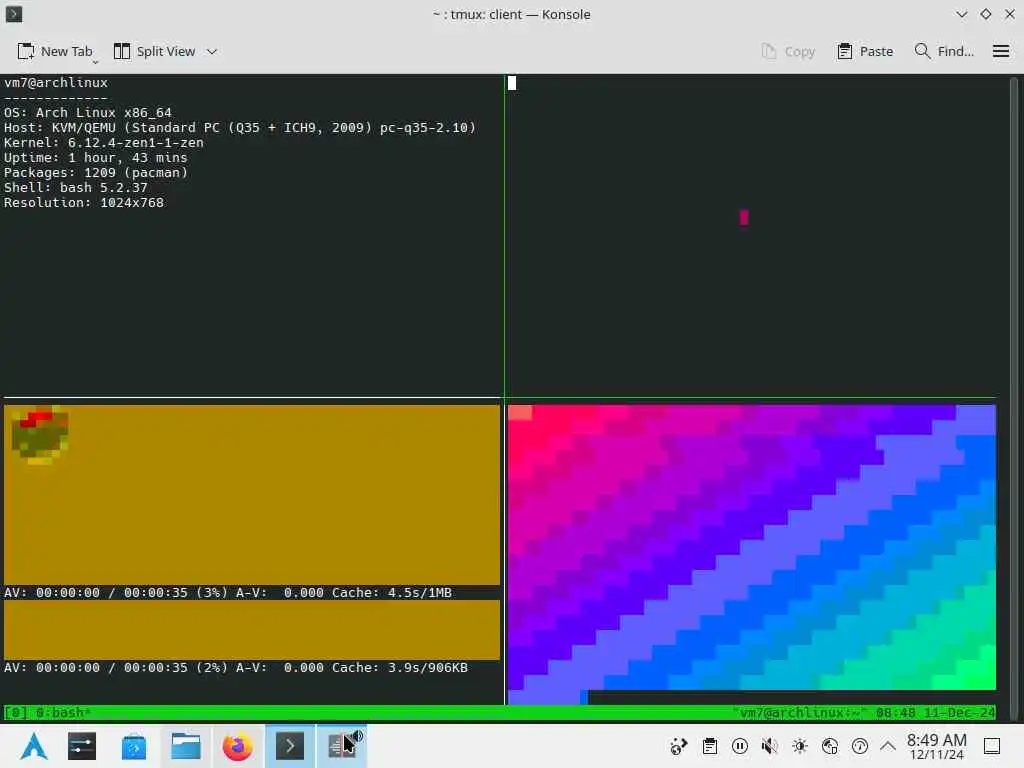Click the Konsole terminal vertical scrollbar

(x=1014, y=398)
